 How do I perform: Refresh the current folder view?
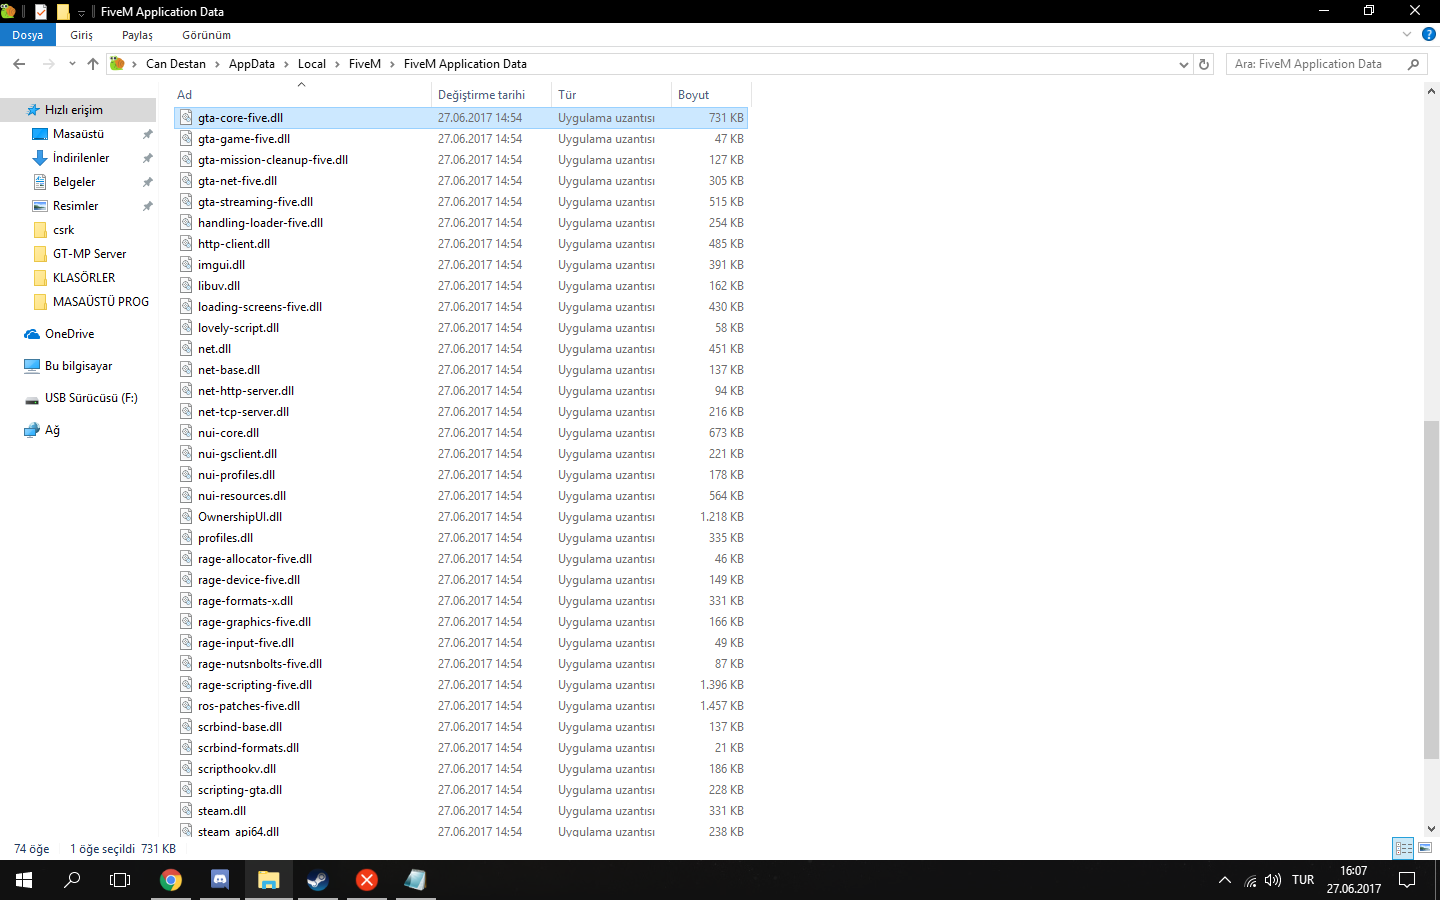pos(1204,64)
